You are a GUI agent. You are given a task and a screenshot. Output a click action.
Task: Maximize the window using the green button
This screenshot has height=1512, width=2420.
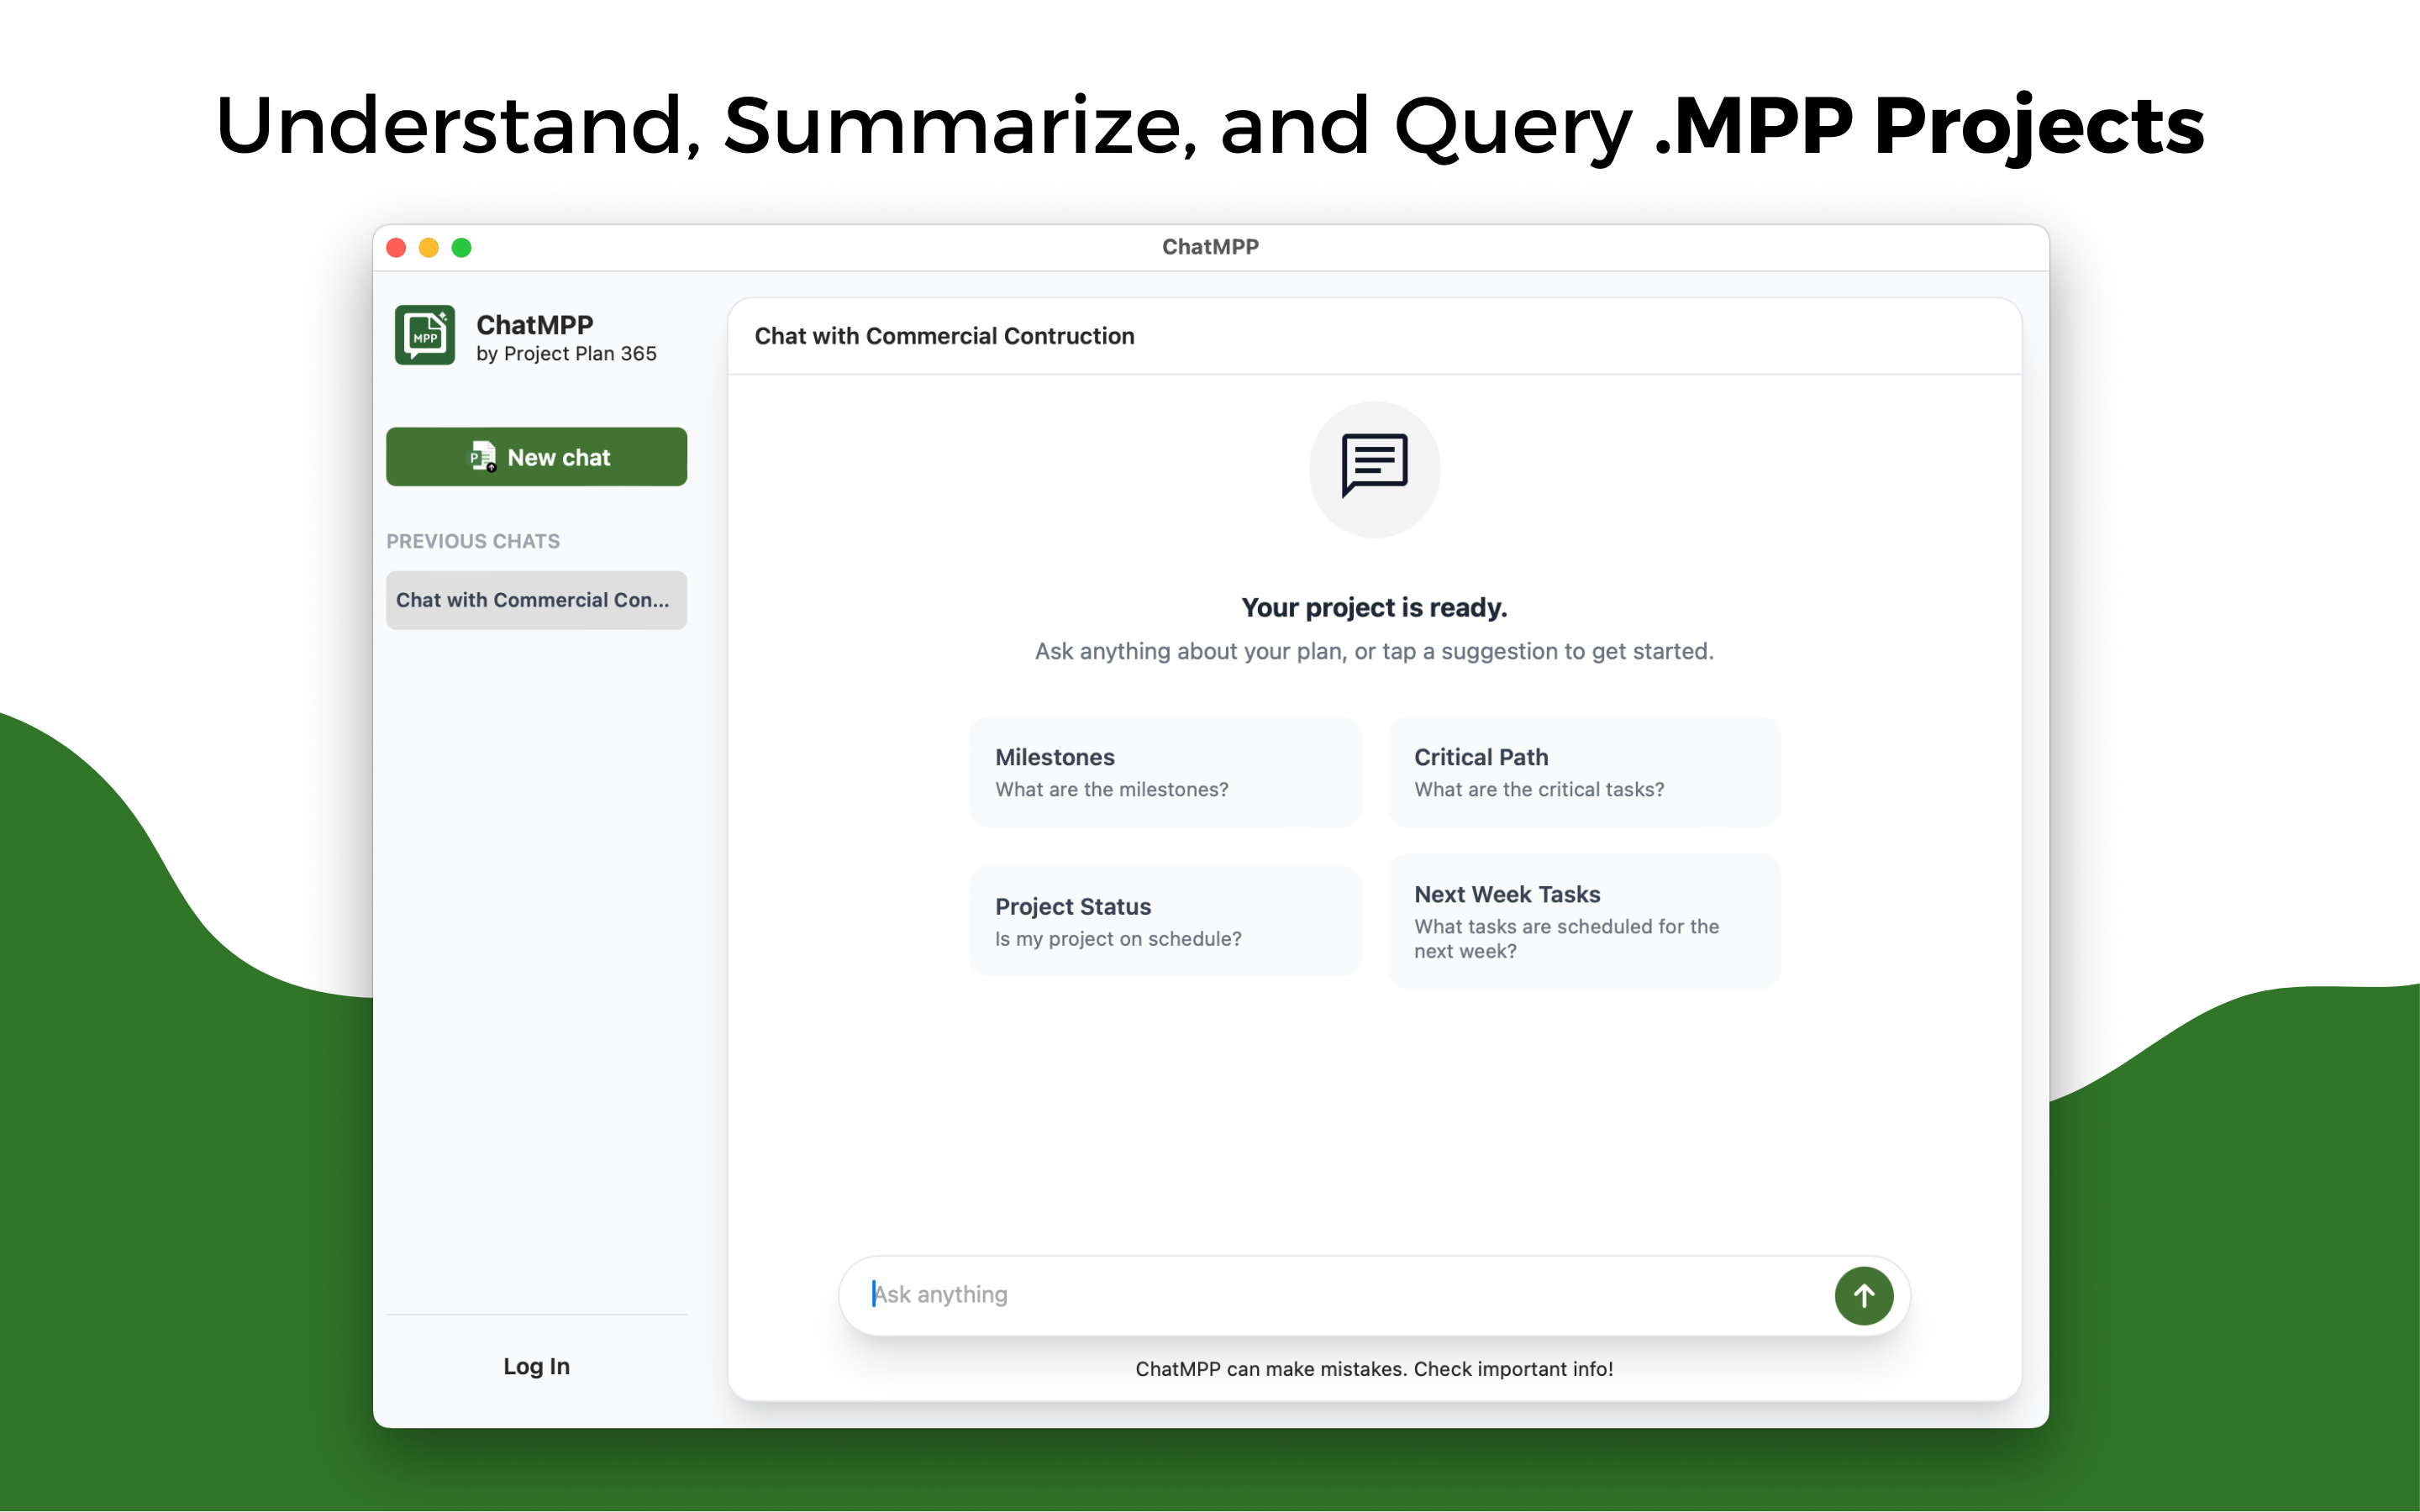point(461,248)
